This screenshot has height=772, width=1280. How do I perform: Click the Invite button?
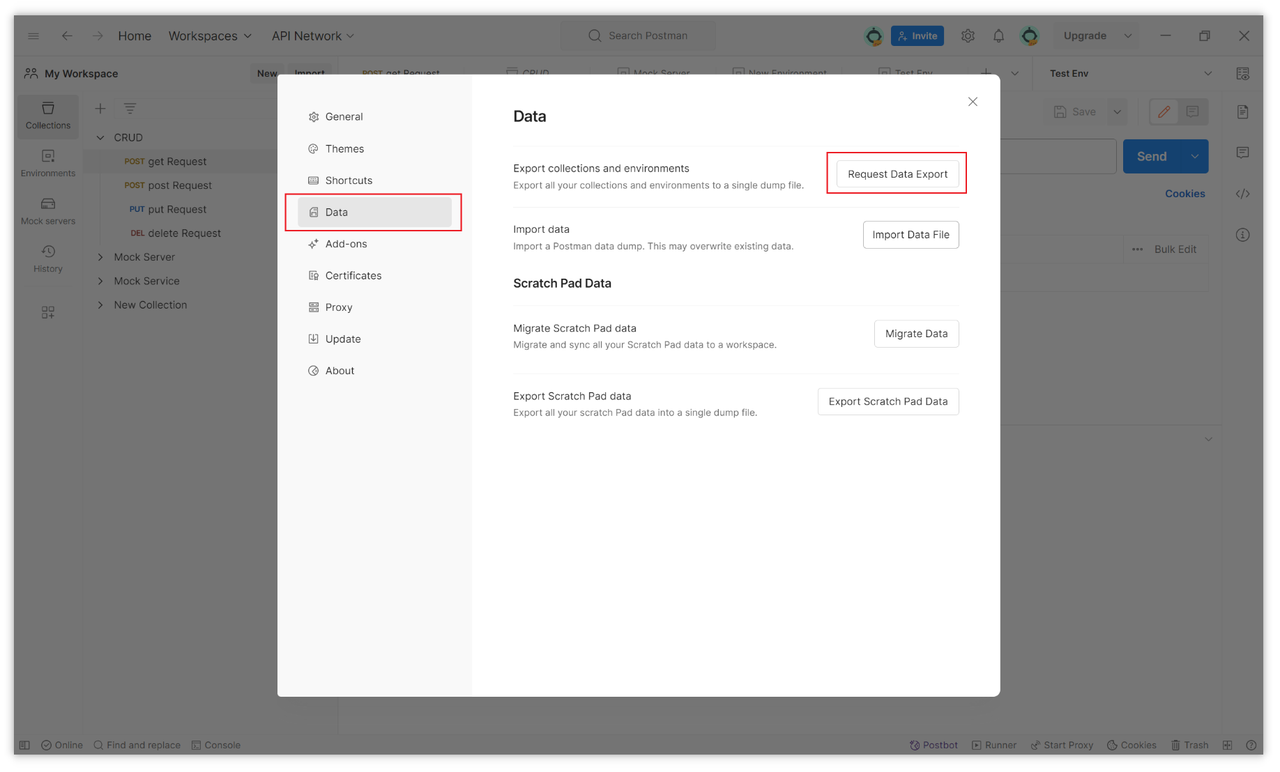pyautogui.click(x=917, y=36)
